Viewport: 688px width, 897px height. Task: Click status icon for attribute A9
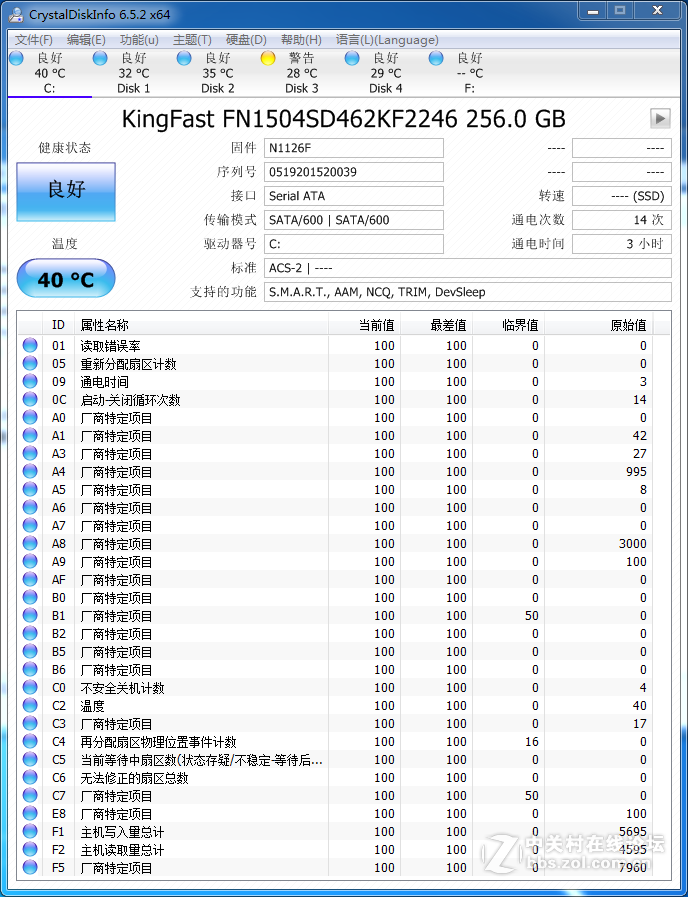click(x=30, y=561)
